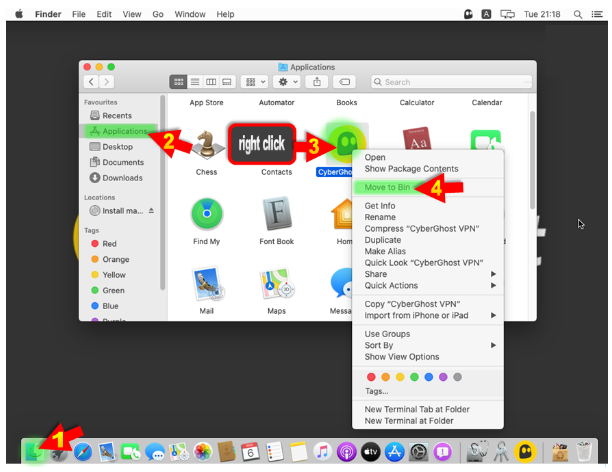
Task: Switch to list view in Finder toolbar
Action: pyautogui.click(x=195, y=82)
